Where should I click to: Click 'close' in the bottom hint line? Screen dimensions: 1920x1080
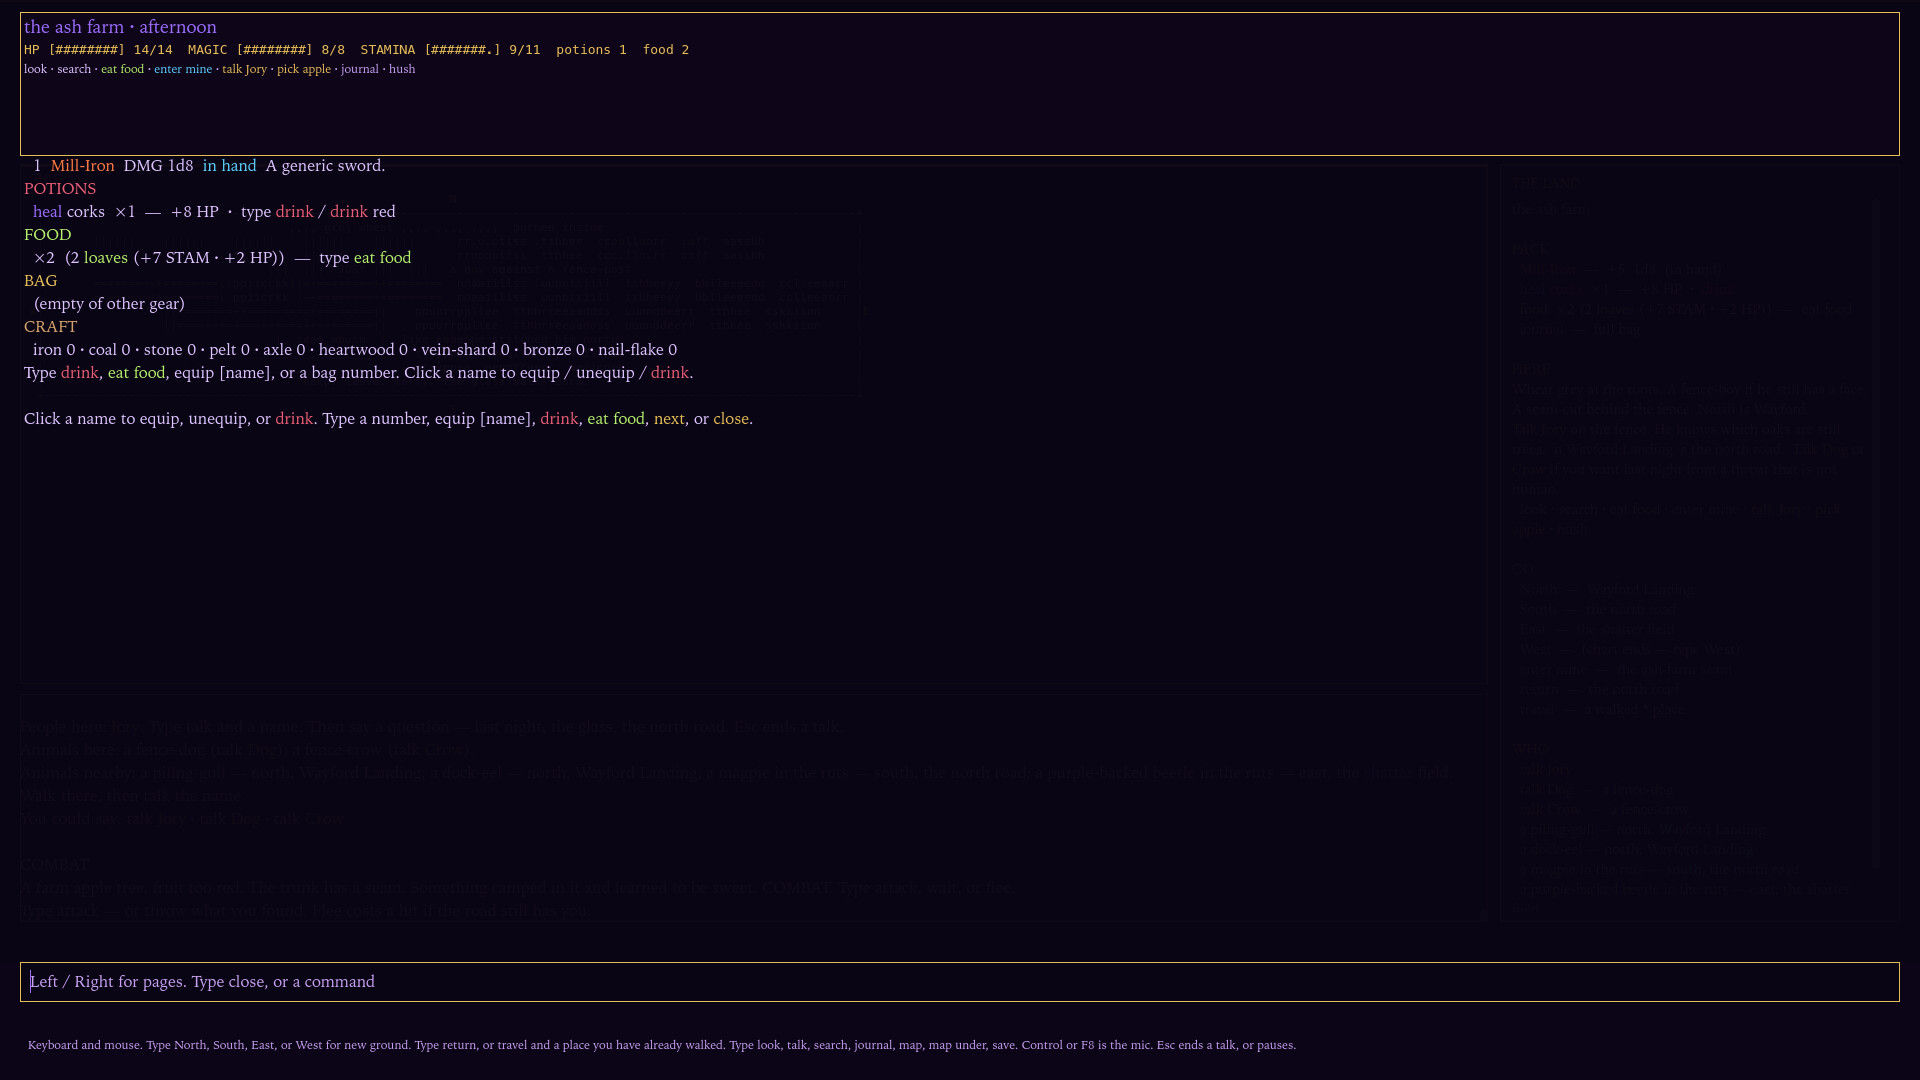click(730, 419)
